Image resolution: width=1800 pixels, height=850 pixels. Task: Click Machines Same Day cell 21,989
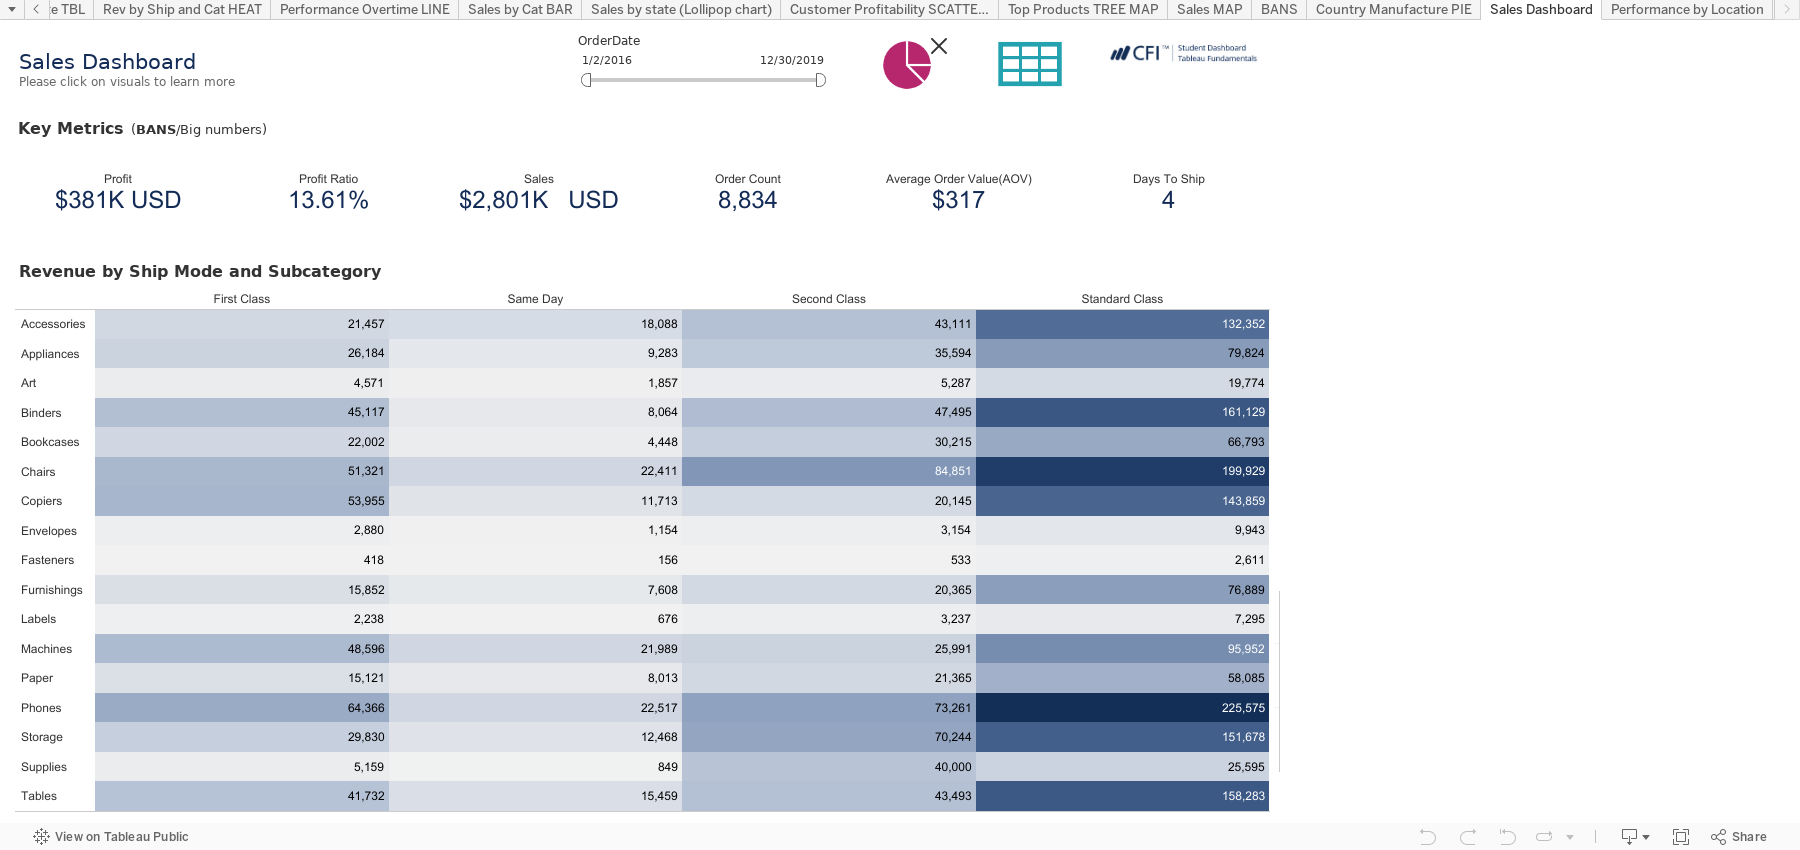click(535, 649)
